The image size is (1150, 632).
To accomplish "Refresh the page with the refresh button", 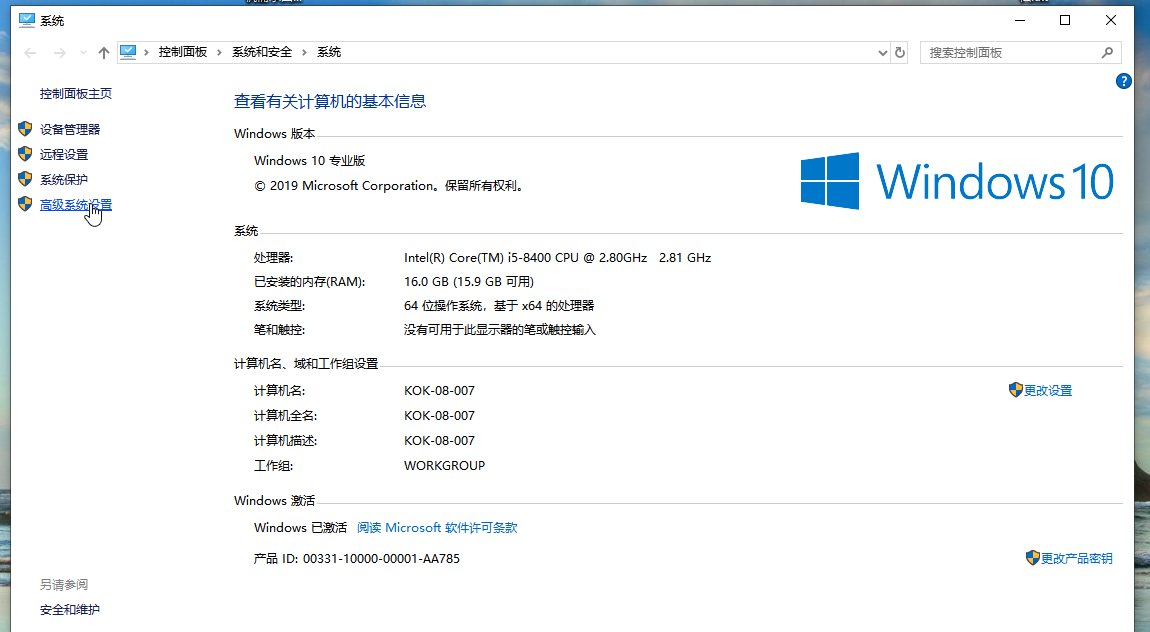I will click(900, 53).
